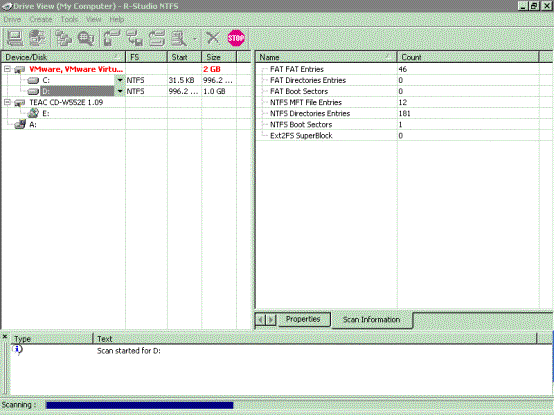Open the dropdown arrow on D: row
Screen dimensions: 554x415
(120, 91)
